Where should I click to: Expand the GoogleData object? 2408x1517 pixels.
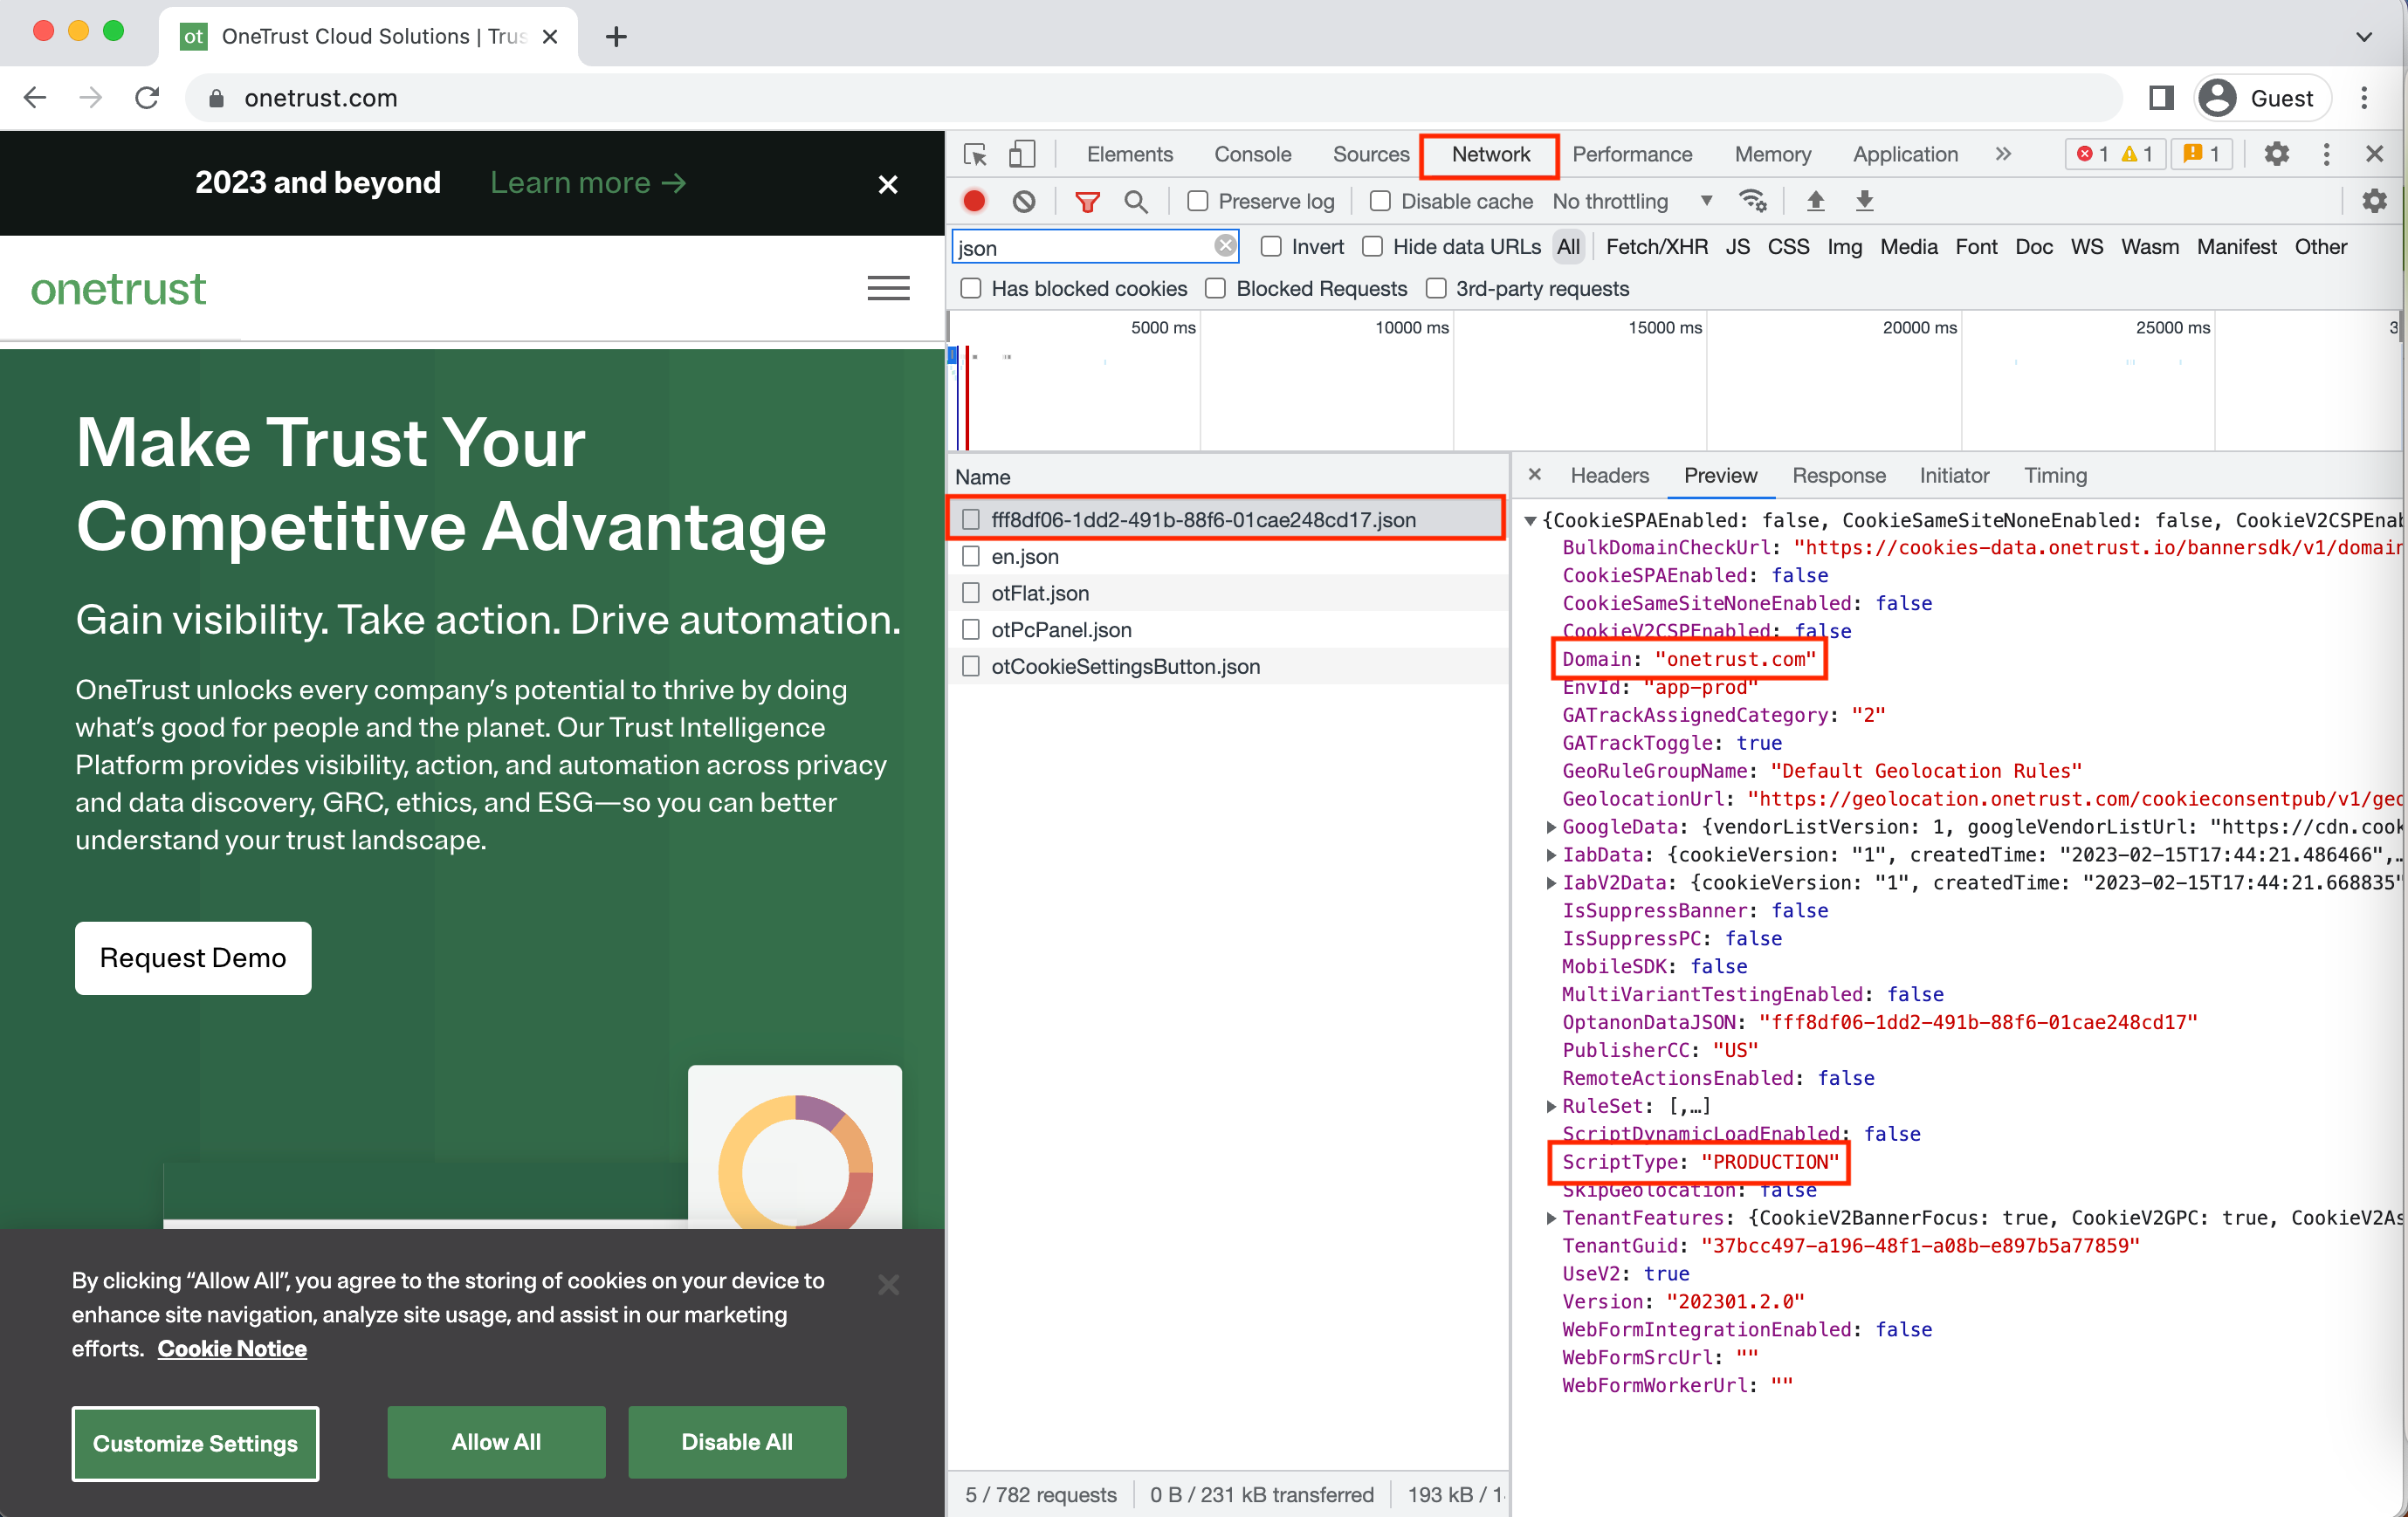[1550, 827]
